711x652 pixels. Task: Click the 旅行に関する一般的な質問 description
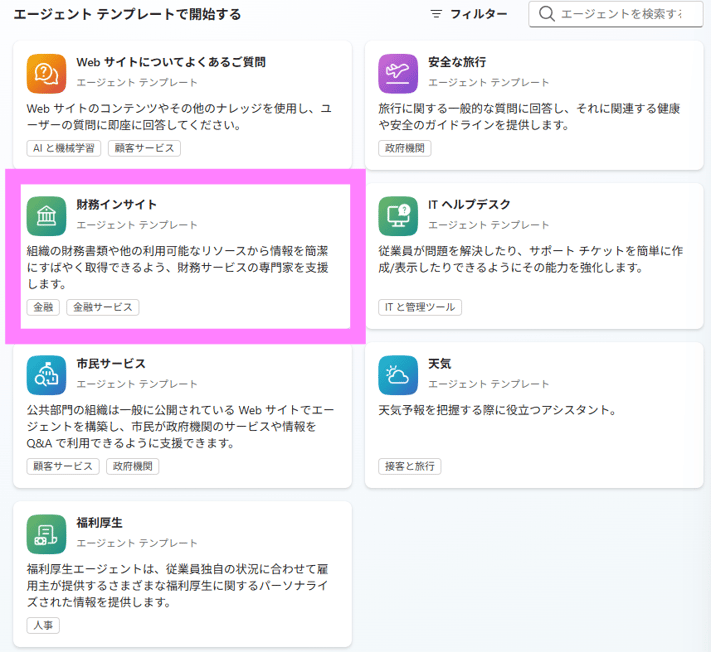(x=529, y=117)
